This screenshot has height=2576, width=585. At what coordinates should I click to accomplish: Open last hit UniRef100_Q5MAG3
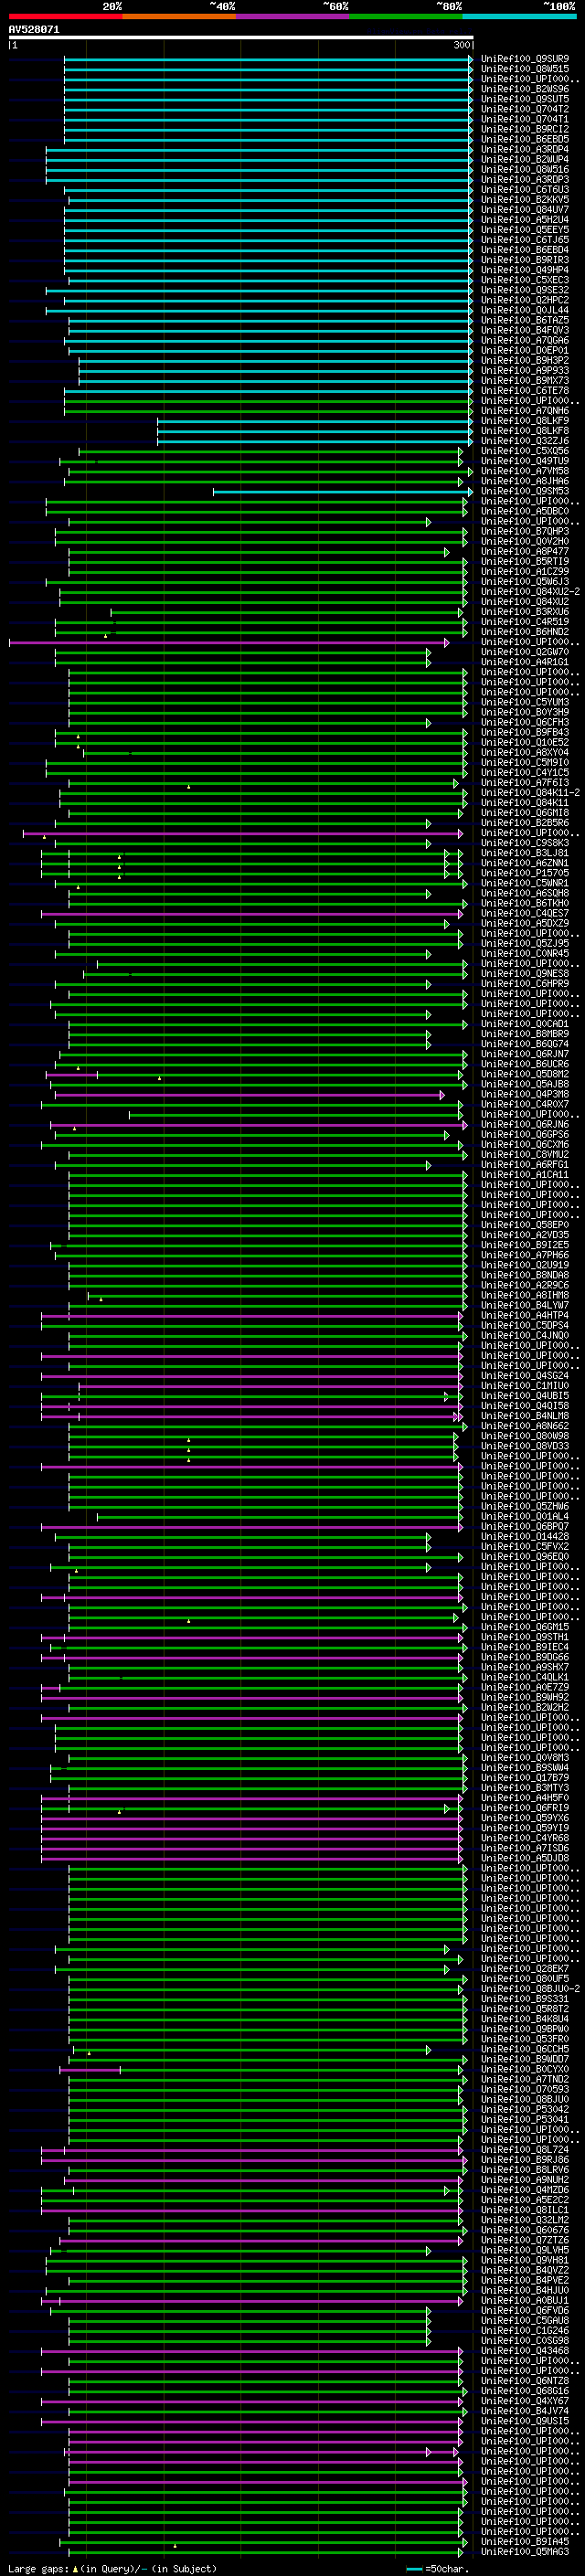click(525, 2551)
